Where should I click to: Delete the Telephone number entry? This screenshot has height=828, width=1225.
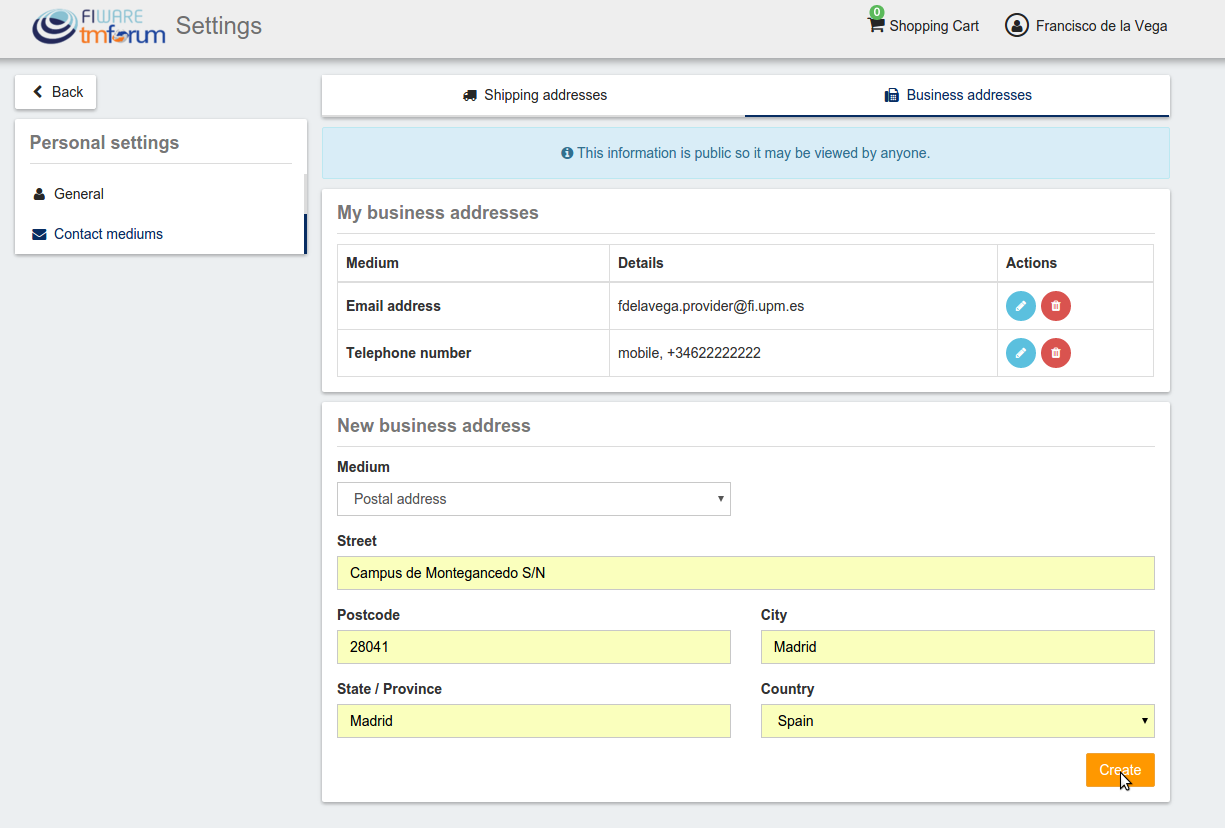[x=1056, y=353]
